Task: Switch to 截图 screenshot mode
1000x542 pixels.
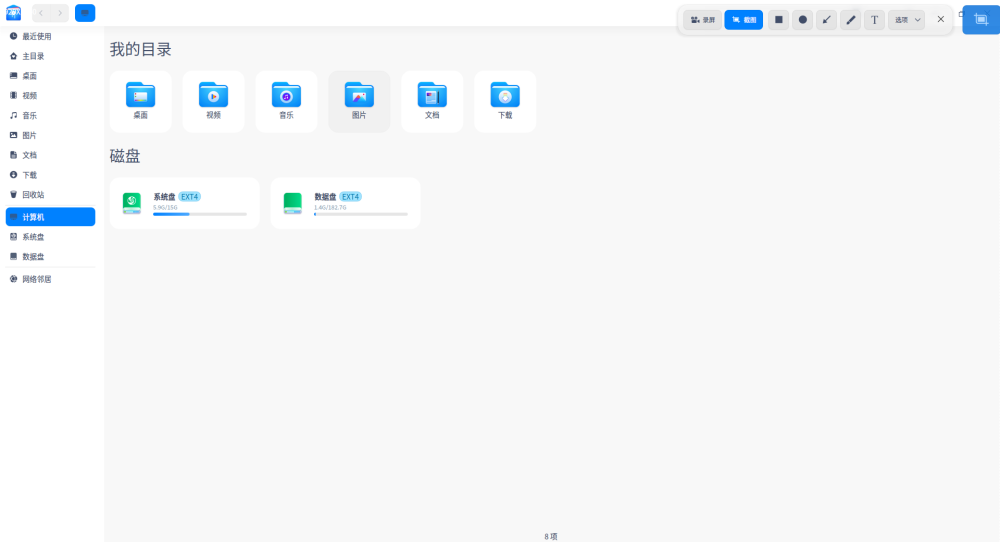Action: click(x=744, y=19)
